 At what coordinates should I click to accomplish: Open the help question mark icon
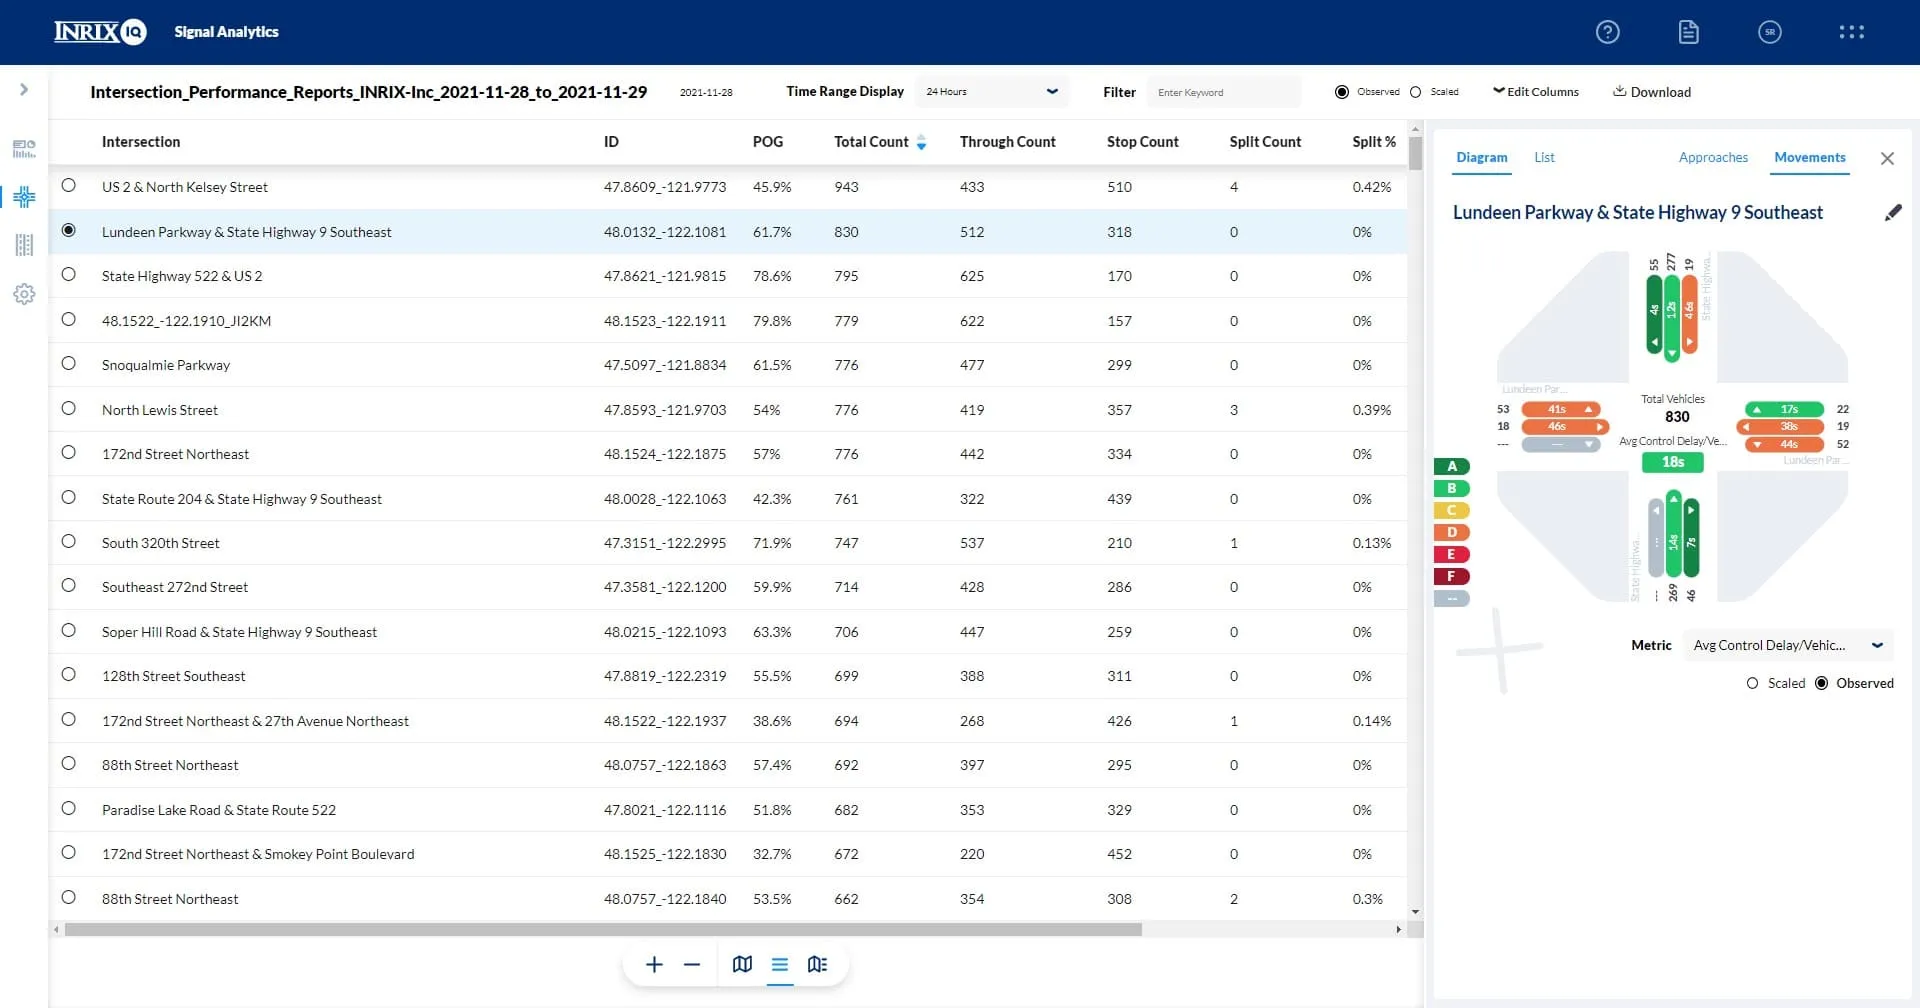[x=1607, y=32]
